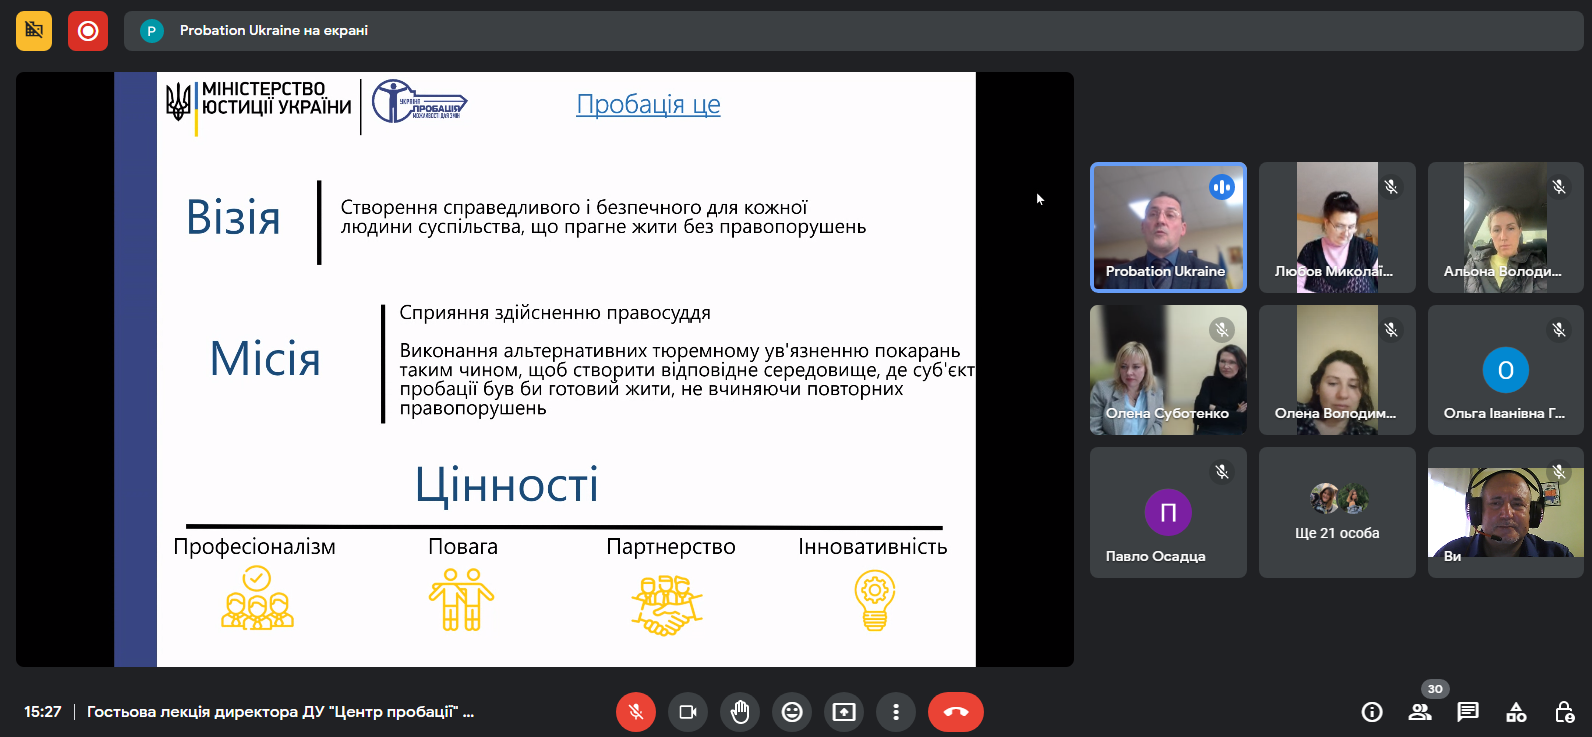1592x737 pixels.
Task: Open meeting details info icon
Action: [1372, 712]
